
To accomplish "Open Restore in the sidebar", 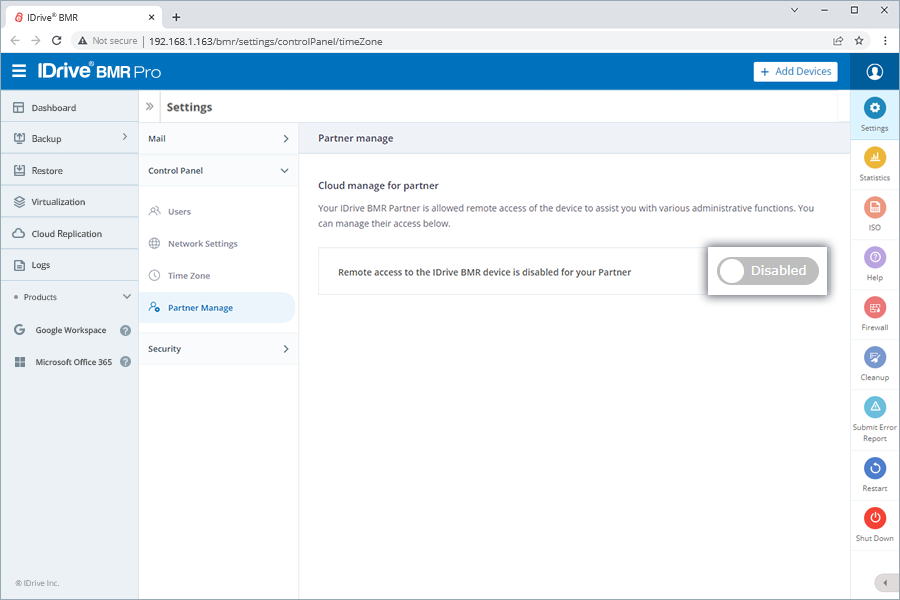I will coord(69,171).
